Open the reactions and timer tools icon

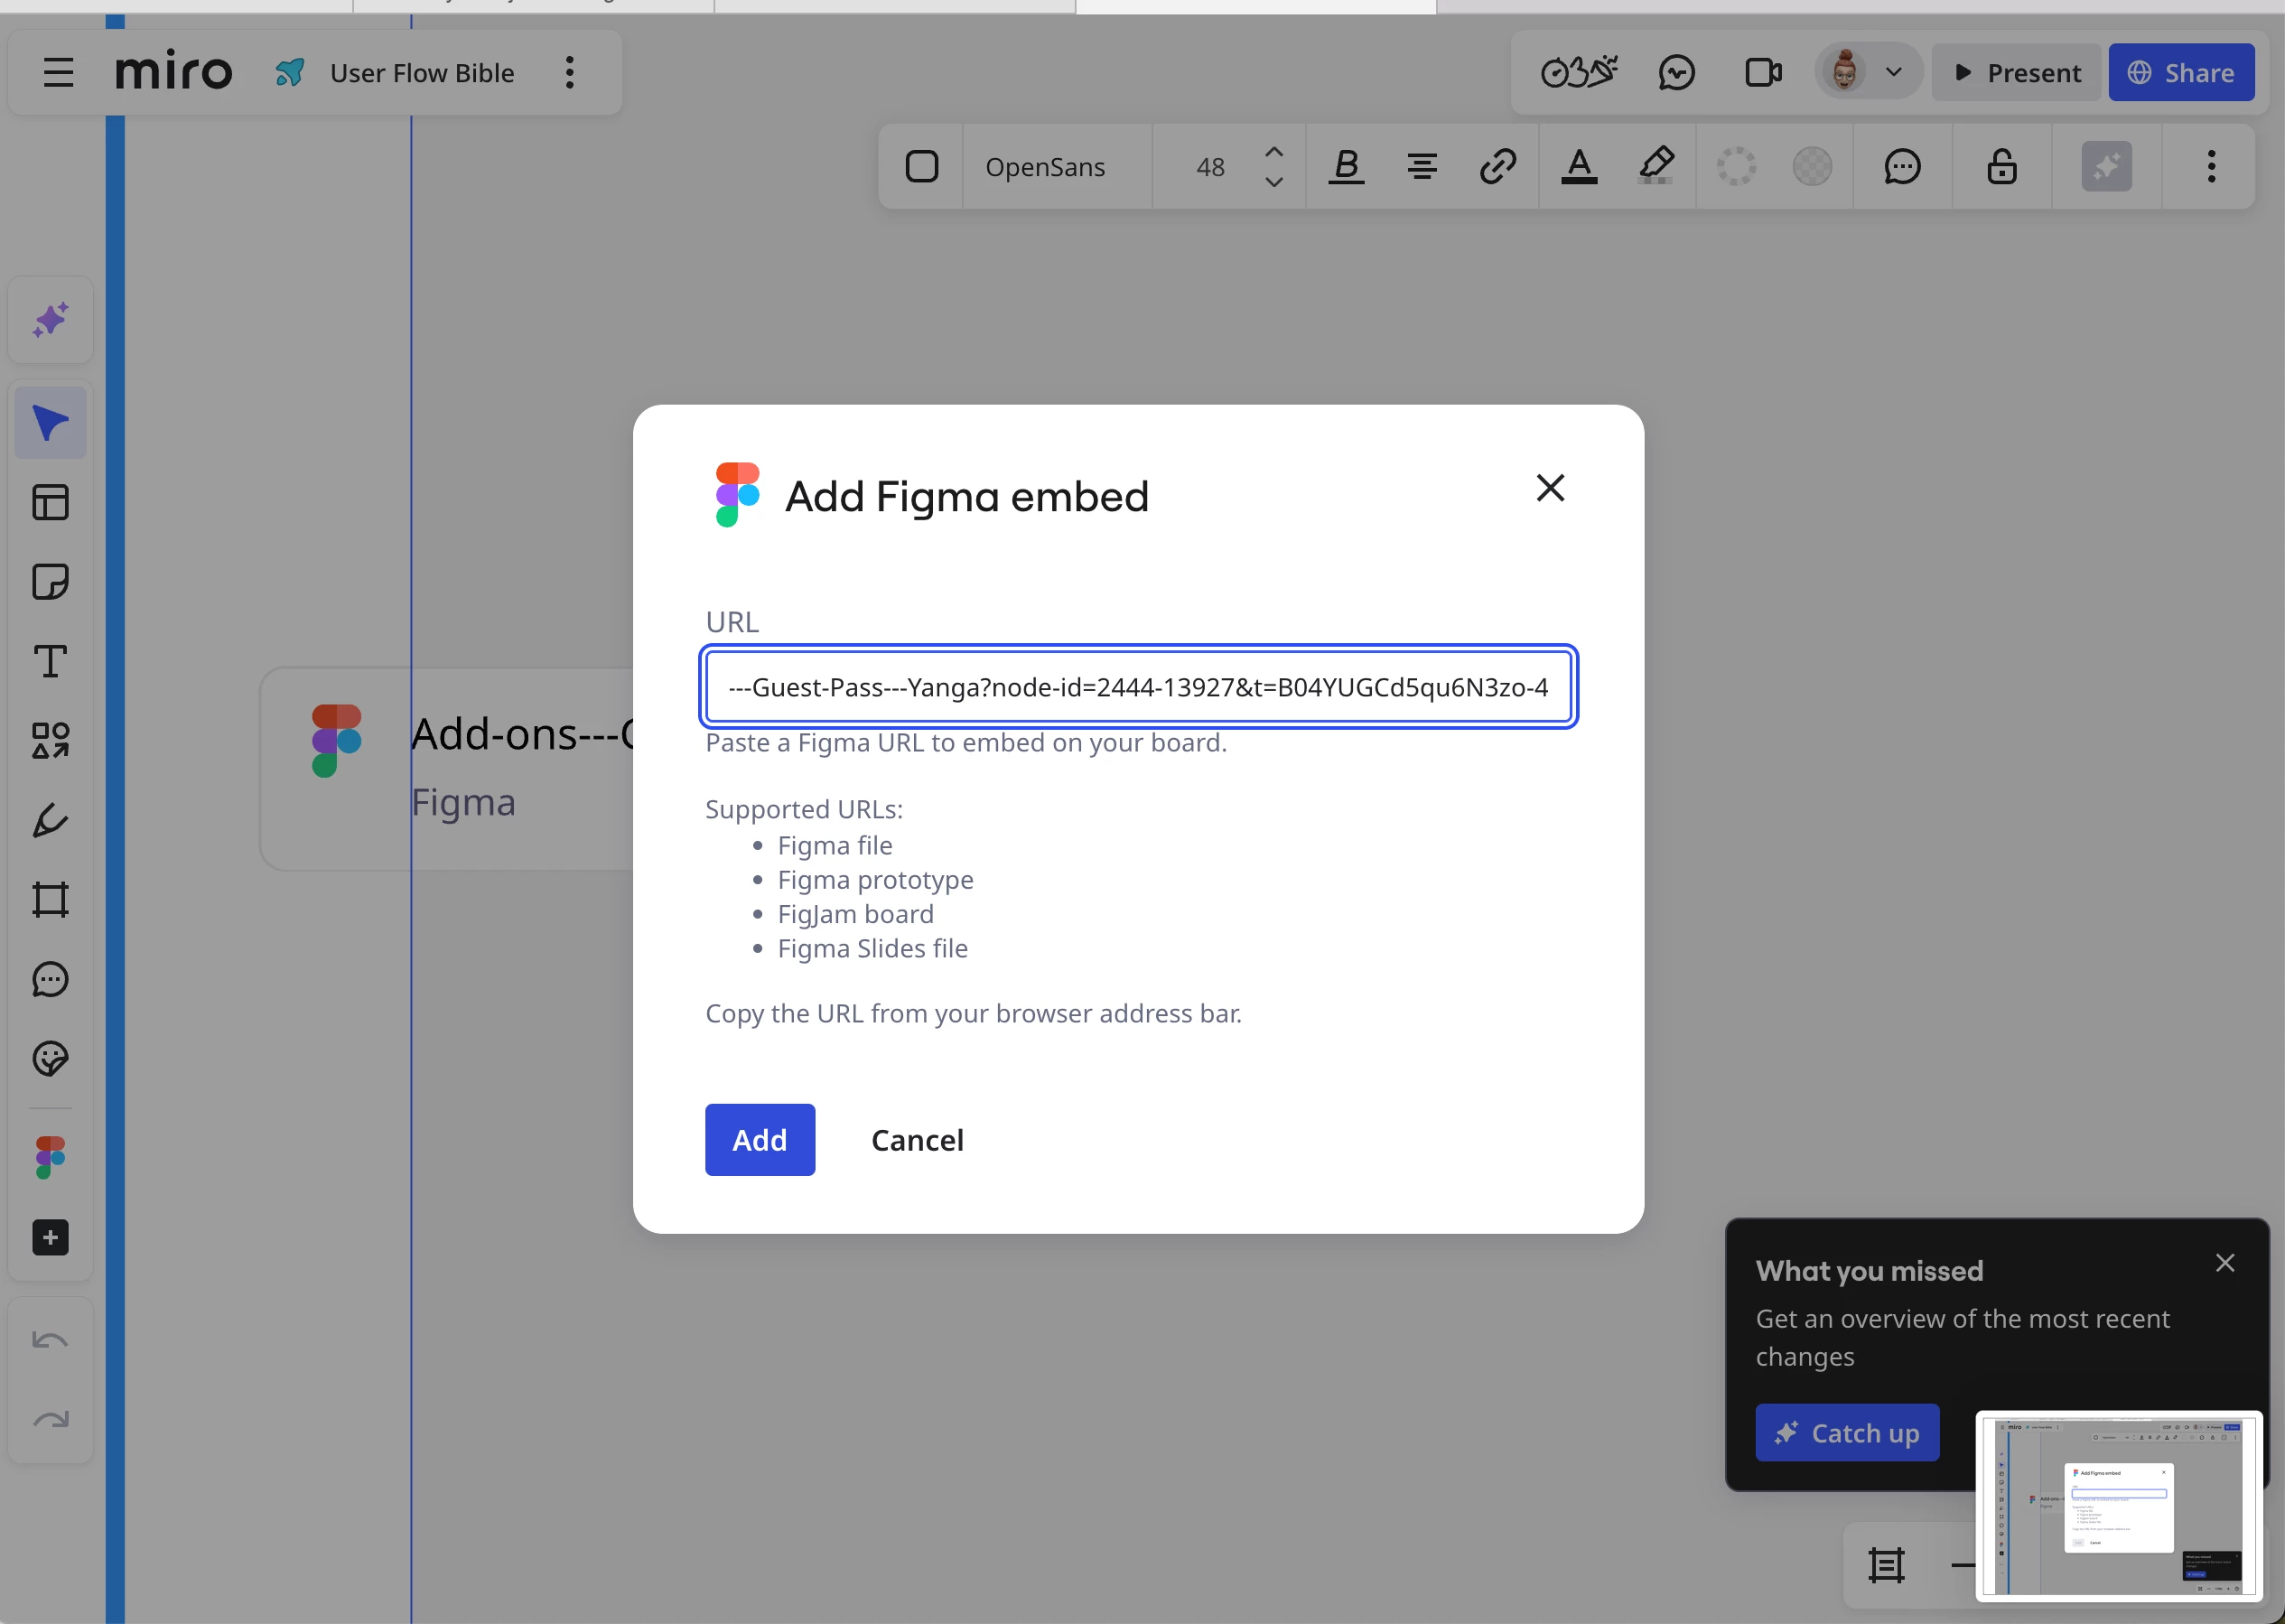pos(1579,72)
